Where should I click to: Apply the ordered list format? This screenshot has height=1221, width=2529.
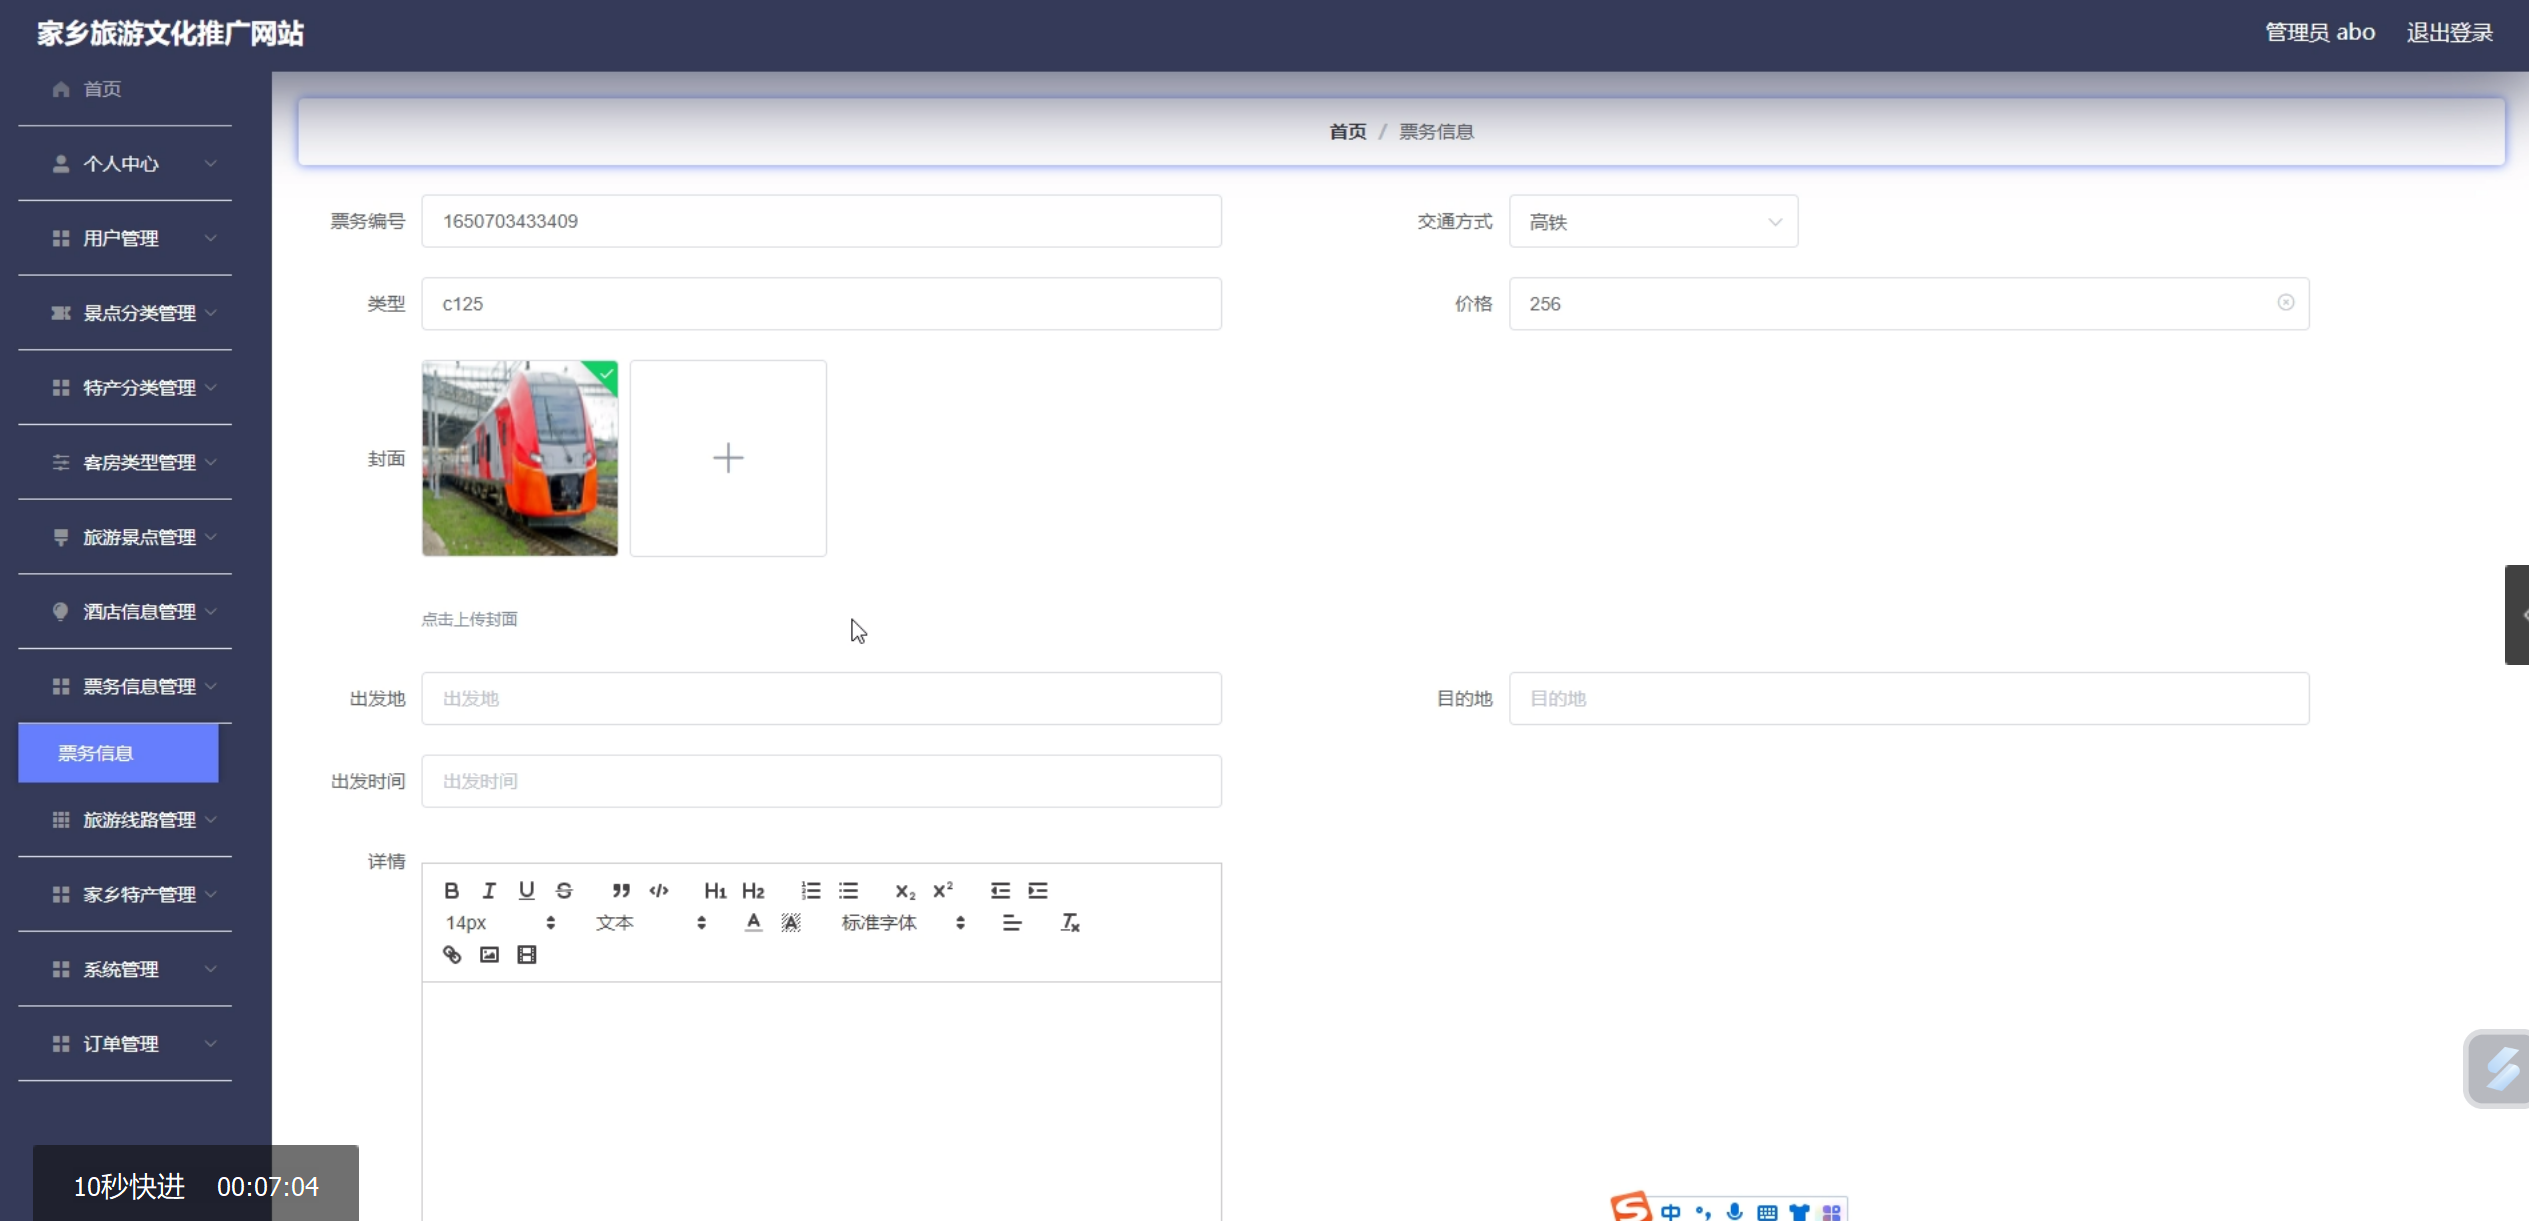[810, 890]
